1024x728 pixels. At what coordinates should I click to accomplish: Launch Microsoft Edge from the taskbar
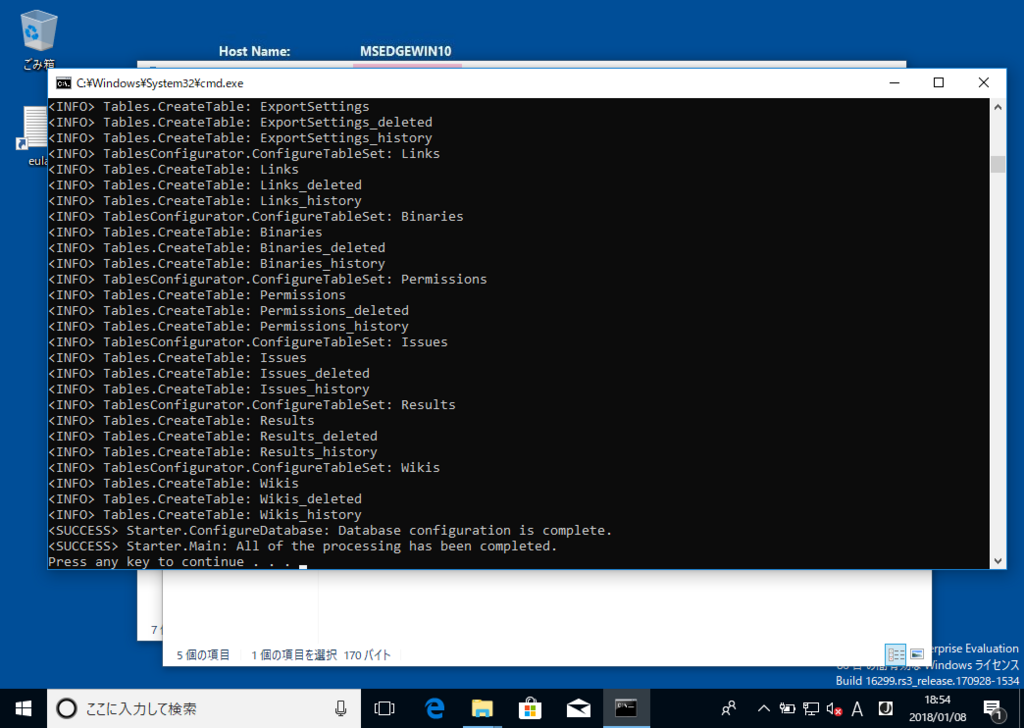point(434,708)
